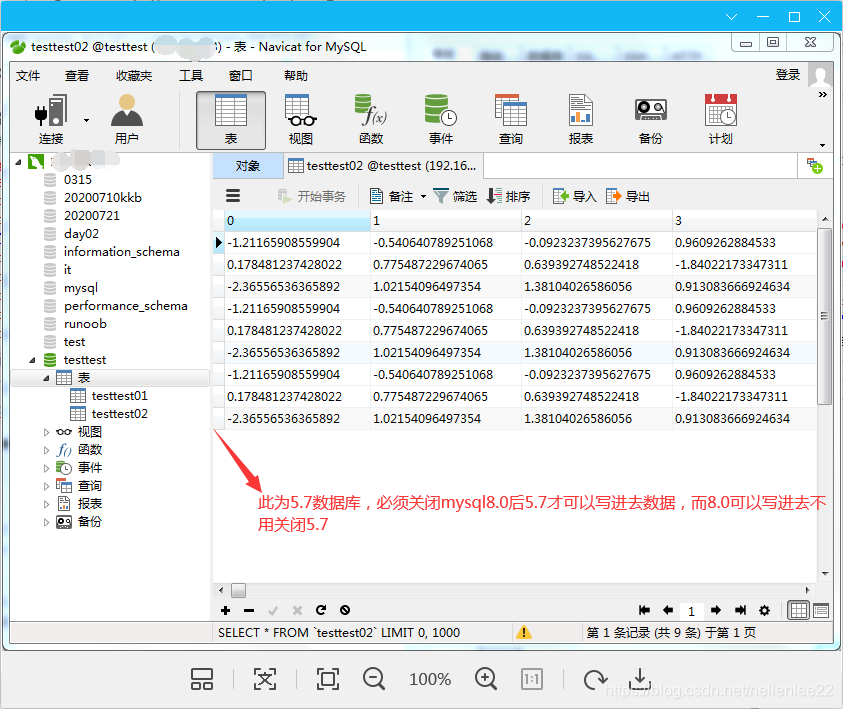Delete the record with the minus icon
Screen dimensions: 843x709
coord(249,610)
